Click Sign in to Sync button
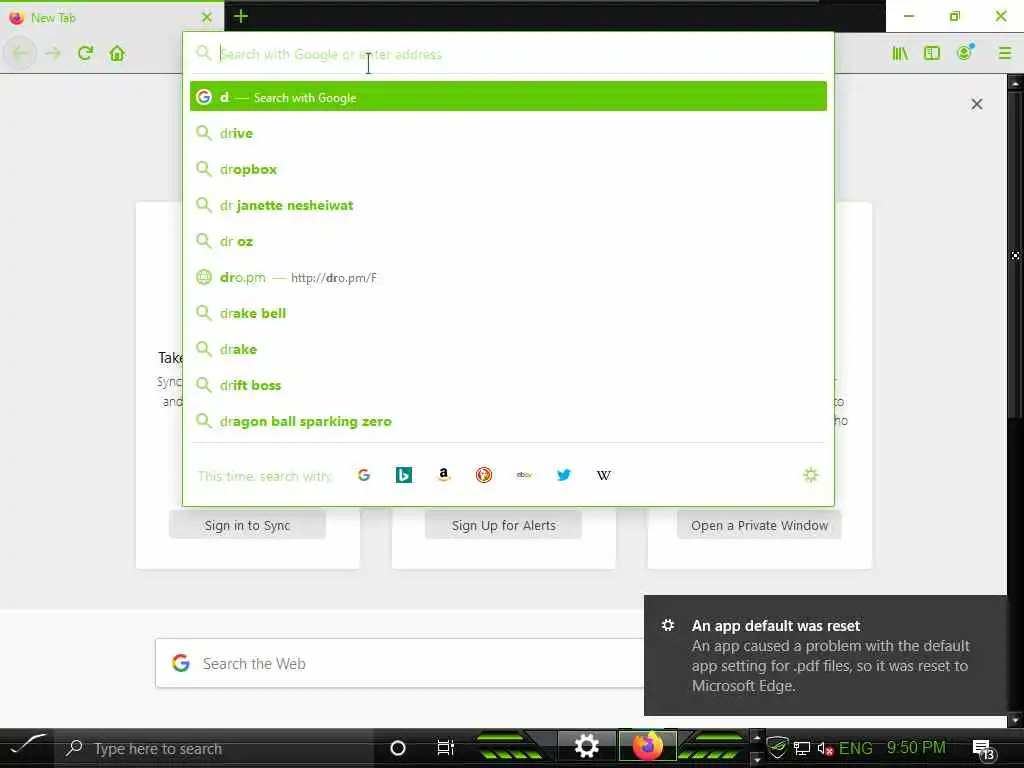1024x768 pixels. click(x=248, y=525)
